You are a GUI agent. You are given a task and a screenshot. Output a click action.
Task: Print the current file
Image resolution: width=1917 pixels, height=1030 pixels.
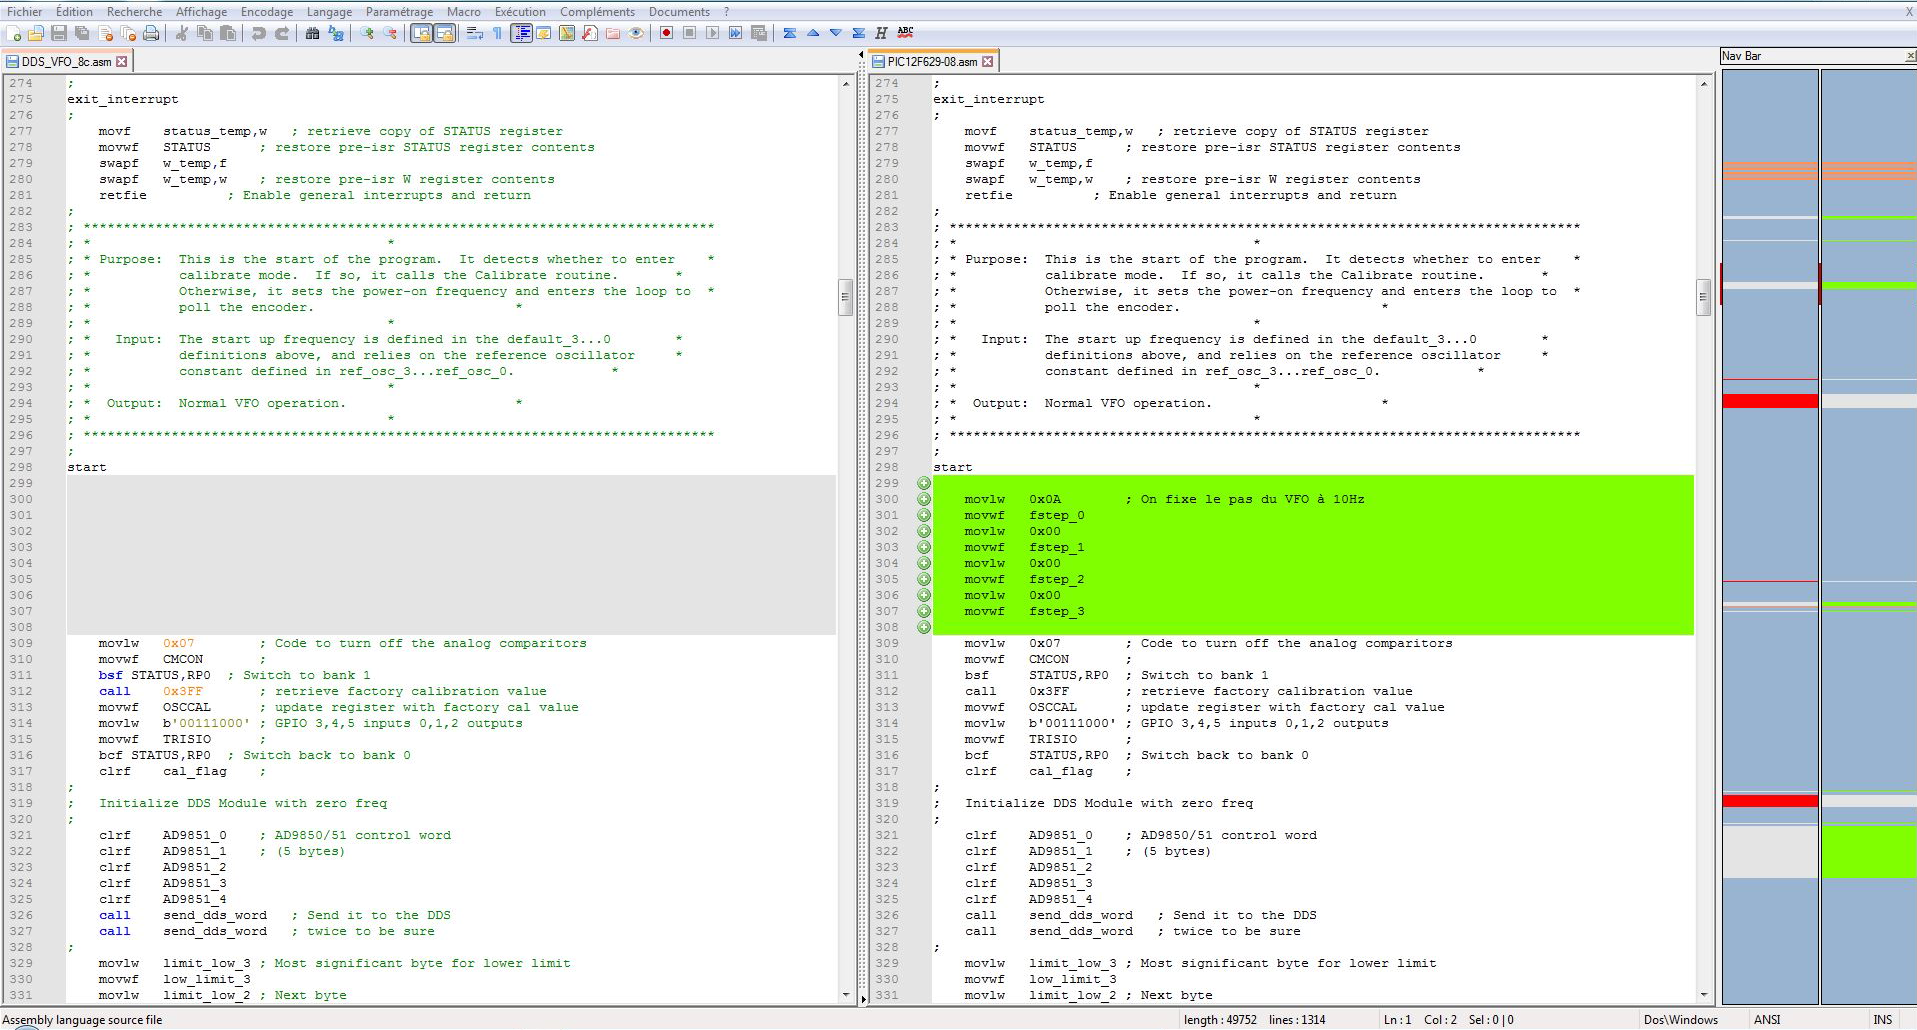(x=150, y=33)
